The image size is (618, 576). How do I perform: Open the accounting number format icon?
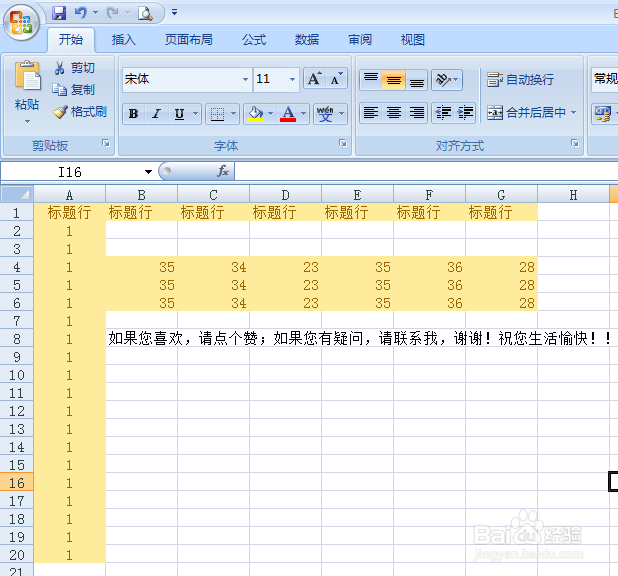[603, 114]
